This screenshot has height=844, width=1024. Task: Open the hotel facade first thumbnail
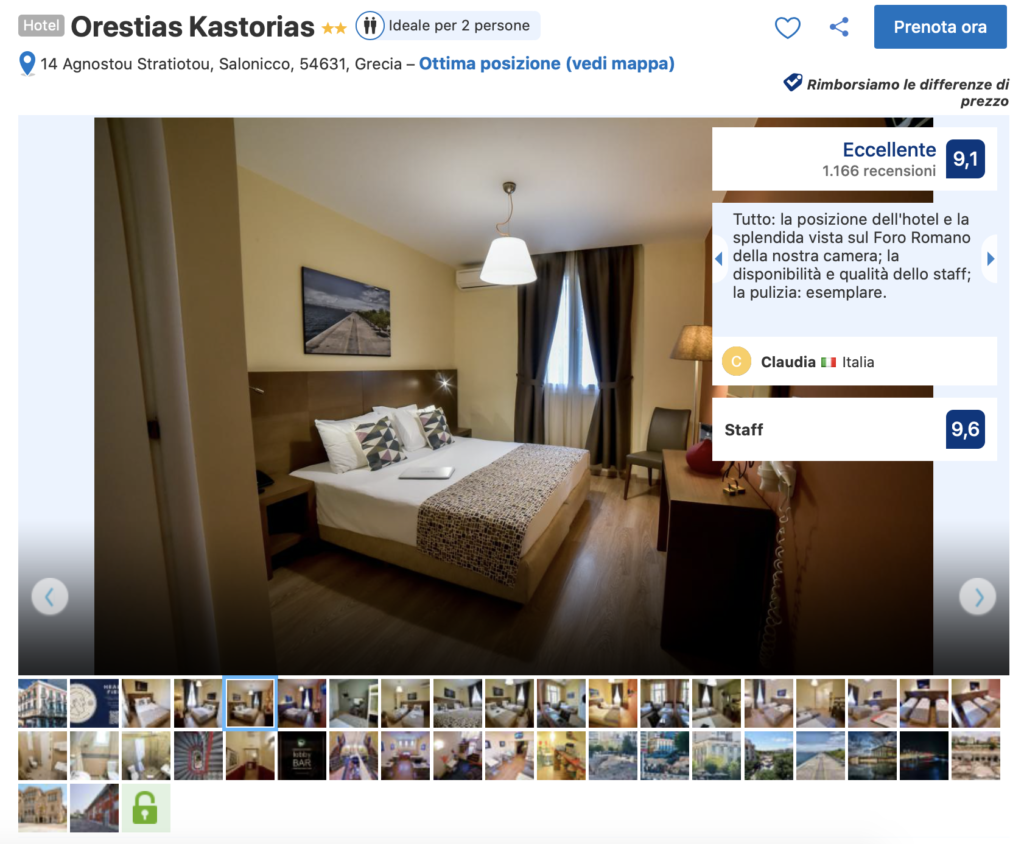coord(42,703)
